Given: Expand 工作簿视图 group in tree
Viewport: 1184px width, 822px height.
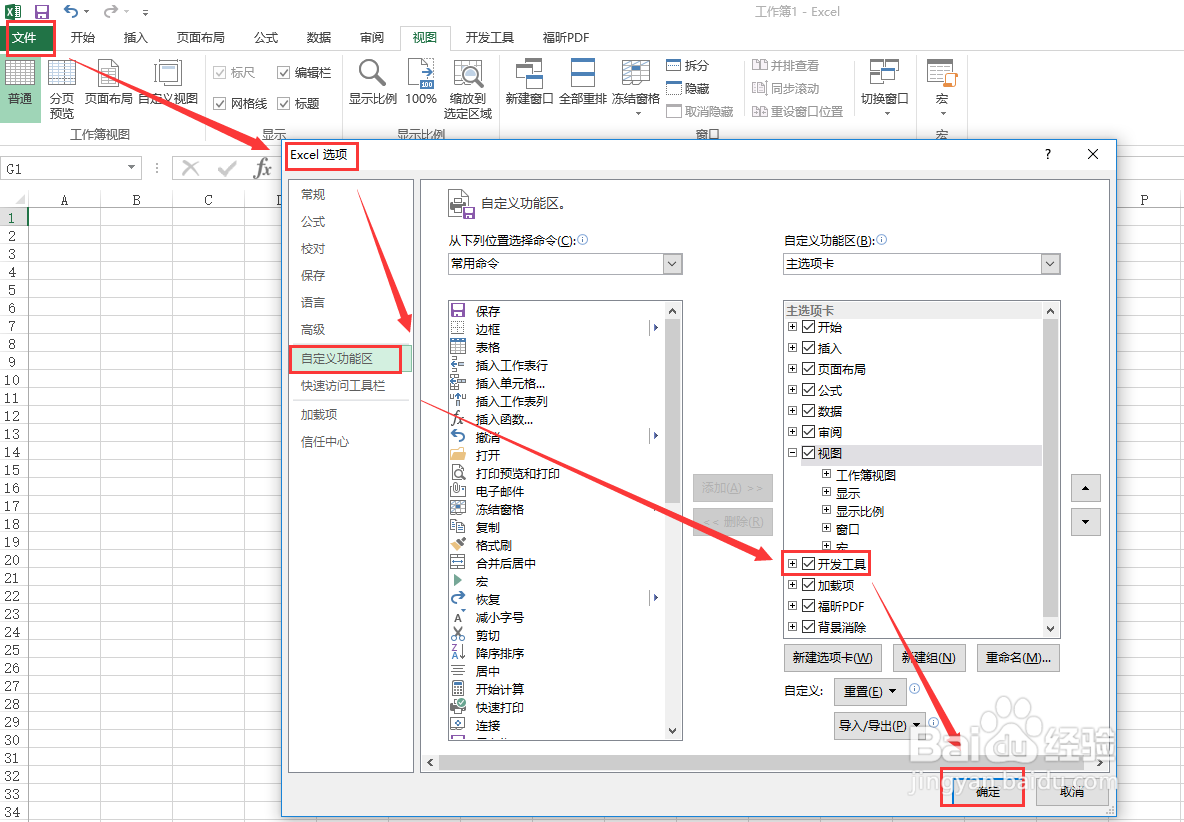Looking at the screenshot, I should click(827, 474).
